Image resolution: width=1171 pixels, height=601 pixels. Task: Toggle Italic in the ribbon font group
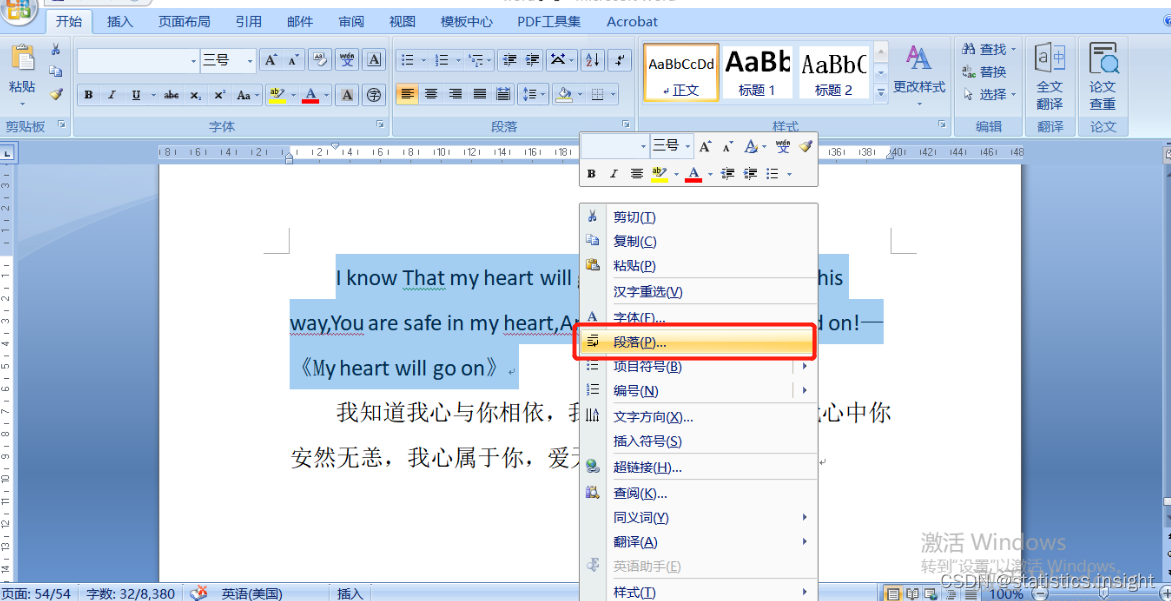point(111,95)
